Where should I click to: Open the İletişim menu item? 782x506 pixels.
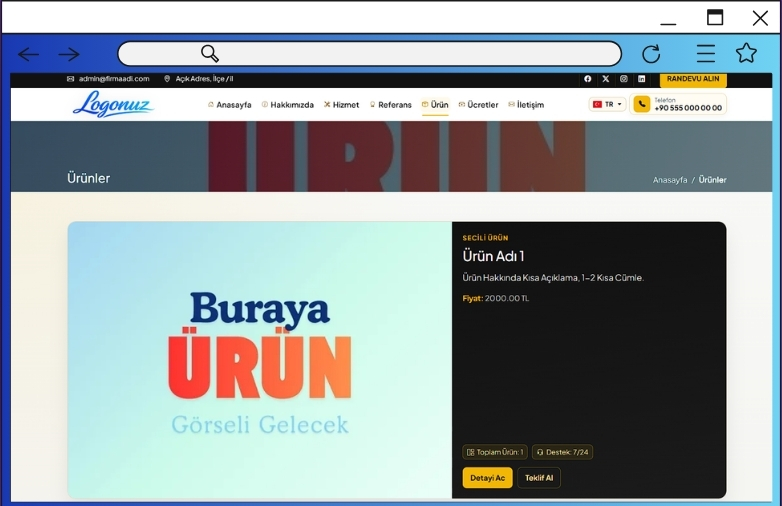(x=526, y=105)
